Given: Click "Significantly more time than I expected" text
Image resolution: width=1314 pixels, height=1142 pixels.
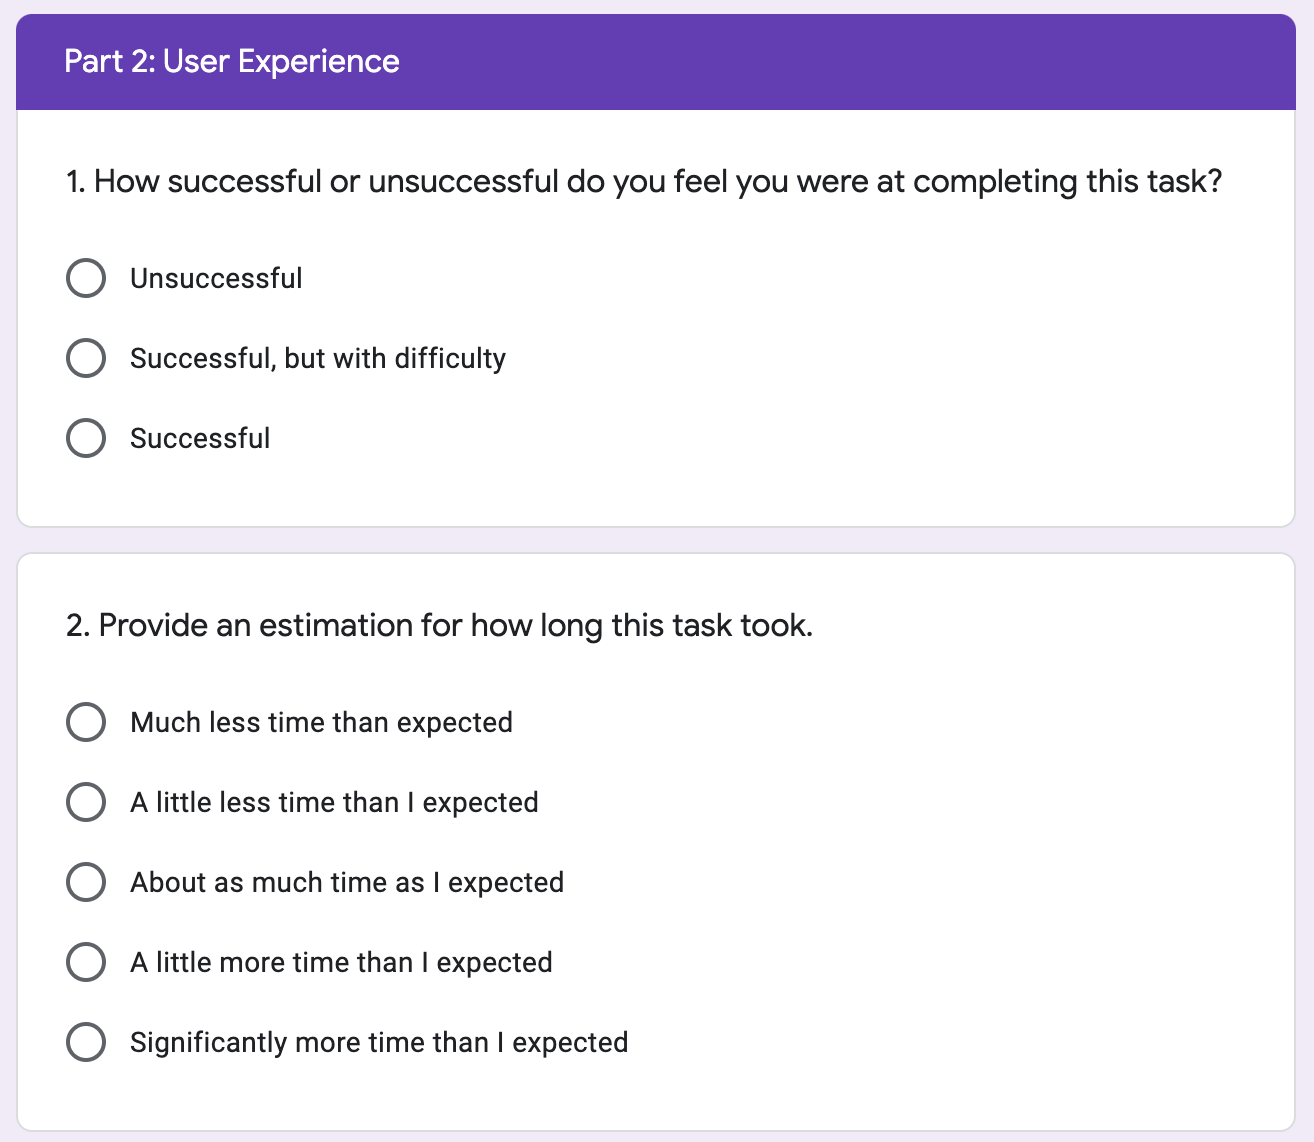Looking at the screenshot, I should (379, 1042).
